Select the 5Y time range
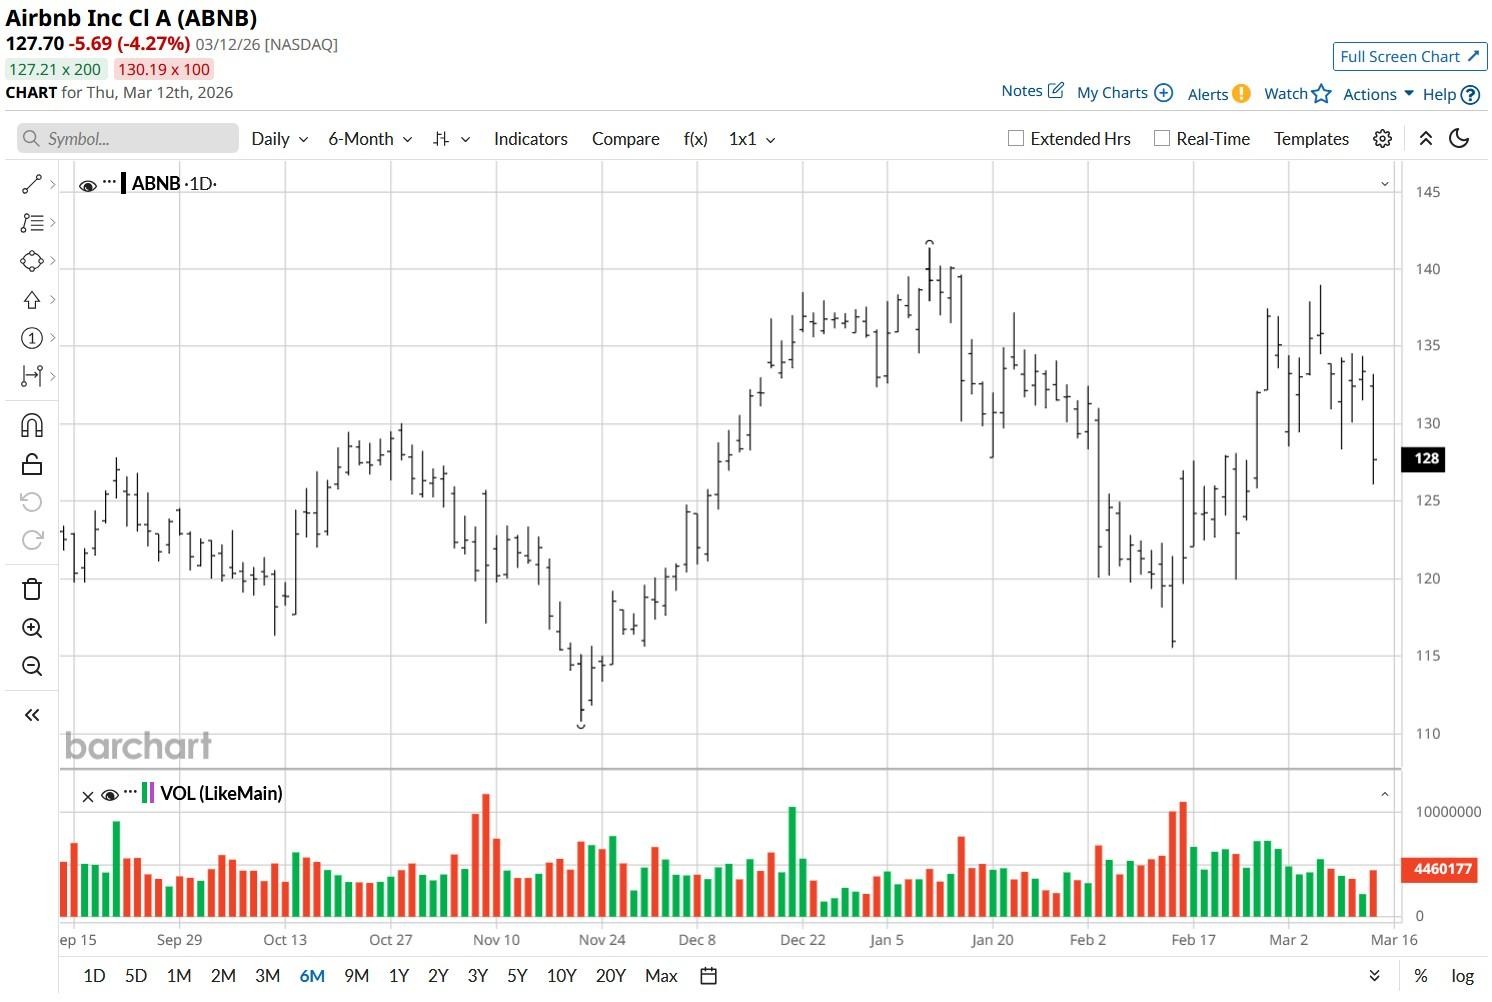 (517, 976)
